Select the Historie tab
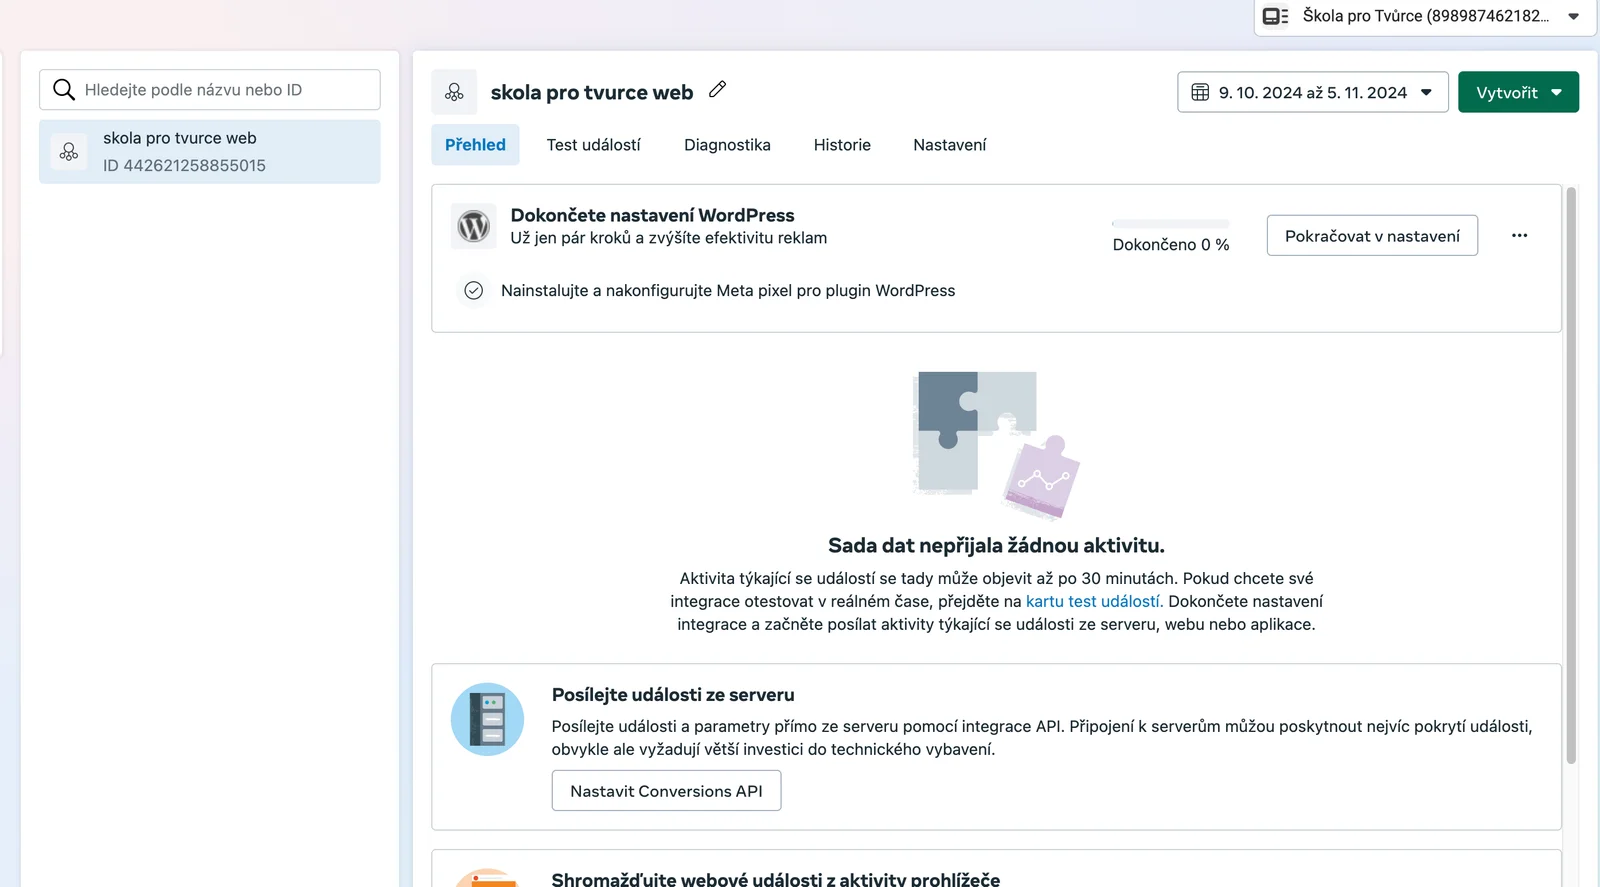Image resolution: width=1600 pixels, height=887 pixels. click(x=842, y=145)
